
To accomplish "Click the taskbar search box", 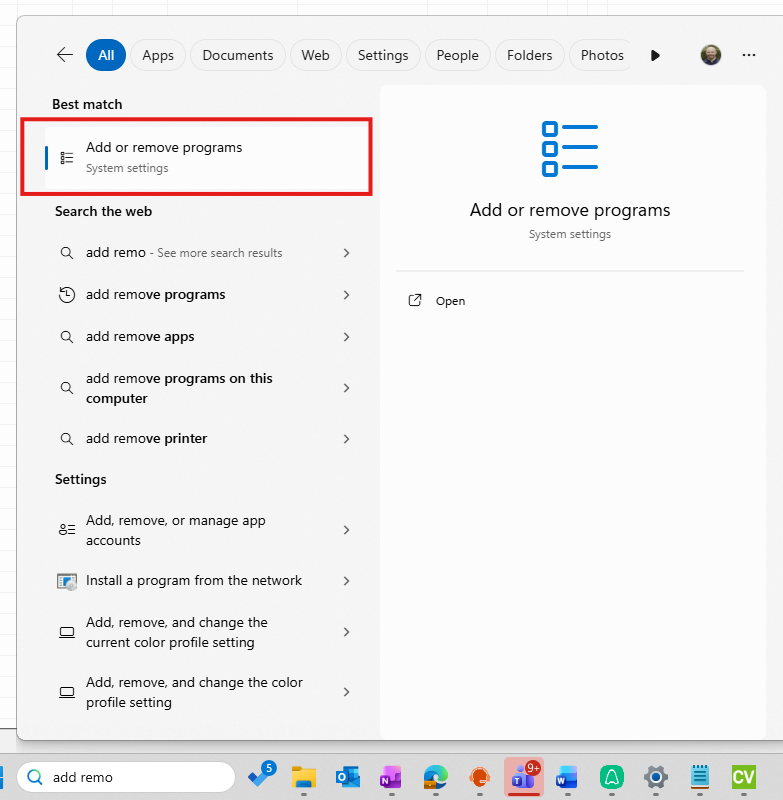I will [x=128, y=777].
